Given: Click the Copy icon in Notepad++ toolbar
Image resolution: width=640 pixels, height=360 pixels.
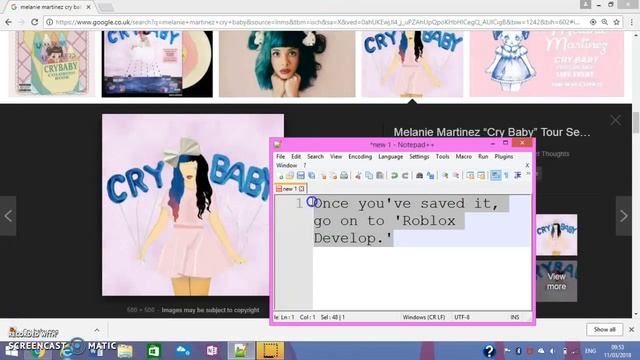Looking at the screenshot, I should pos(369,176).
